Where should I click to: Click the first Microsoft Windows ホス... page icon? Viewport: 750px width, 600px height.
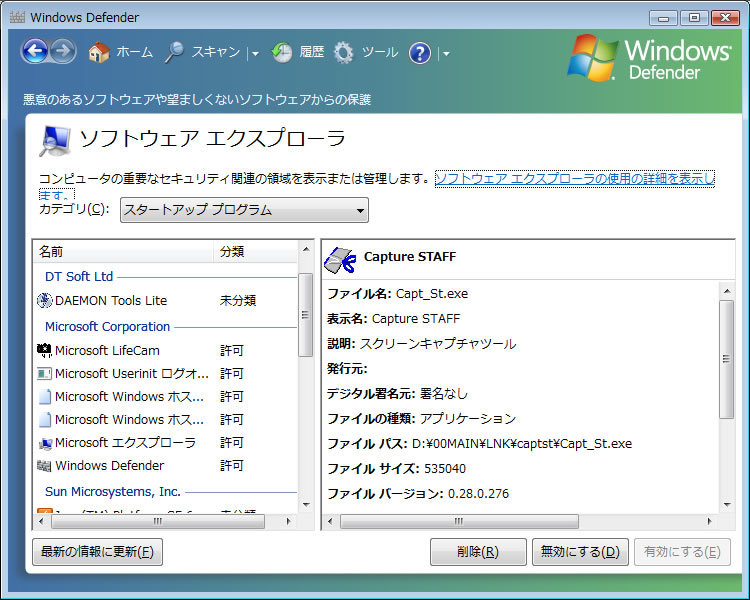[44, 397]
